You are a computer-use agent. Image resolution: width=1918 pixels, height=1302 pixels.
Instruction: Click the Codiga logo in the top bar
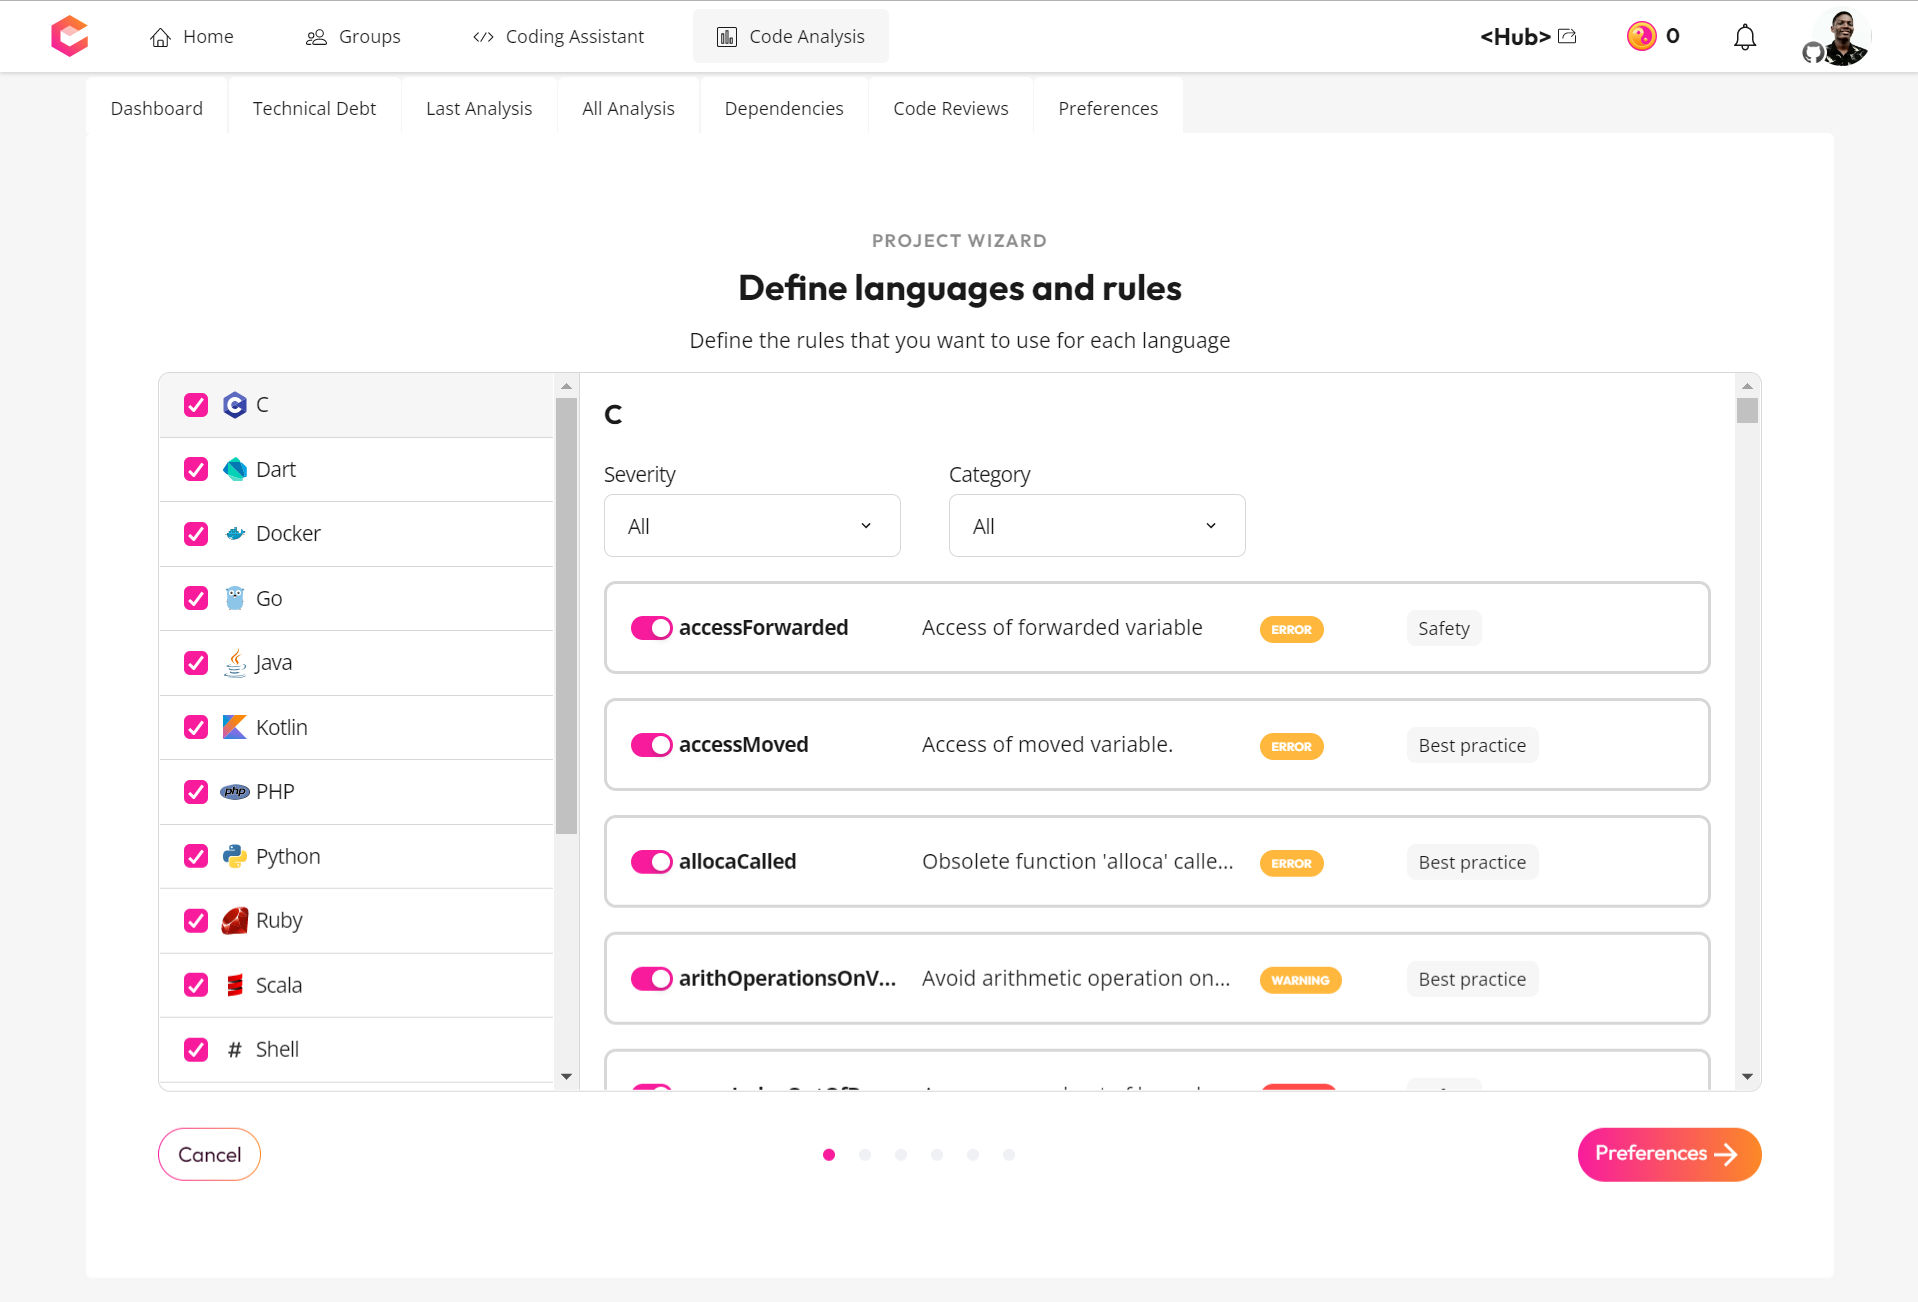69,36
